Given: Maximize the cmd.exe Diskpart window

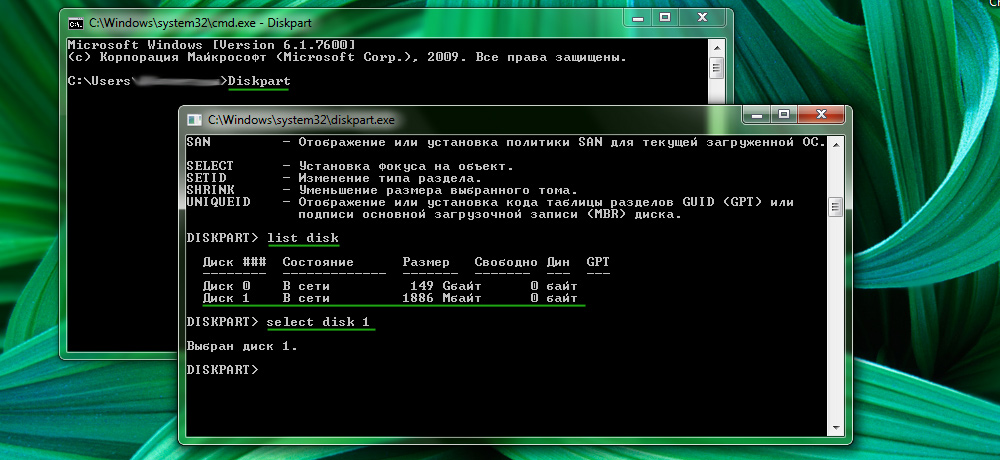Looking at the screenshot, I should point(664,17).
